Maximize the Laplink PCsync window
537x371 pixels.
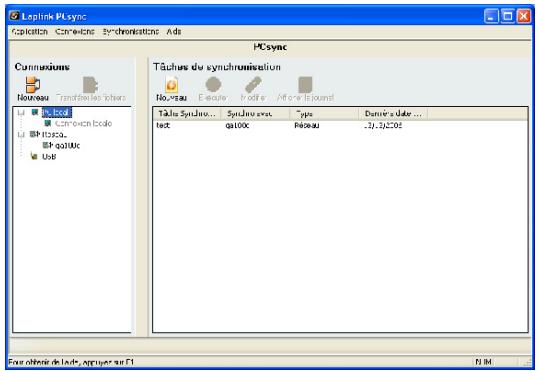[x=508, y=16]
